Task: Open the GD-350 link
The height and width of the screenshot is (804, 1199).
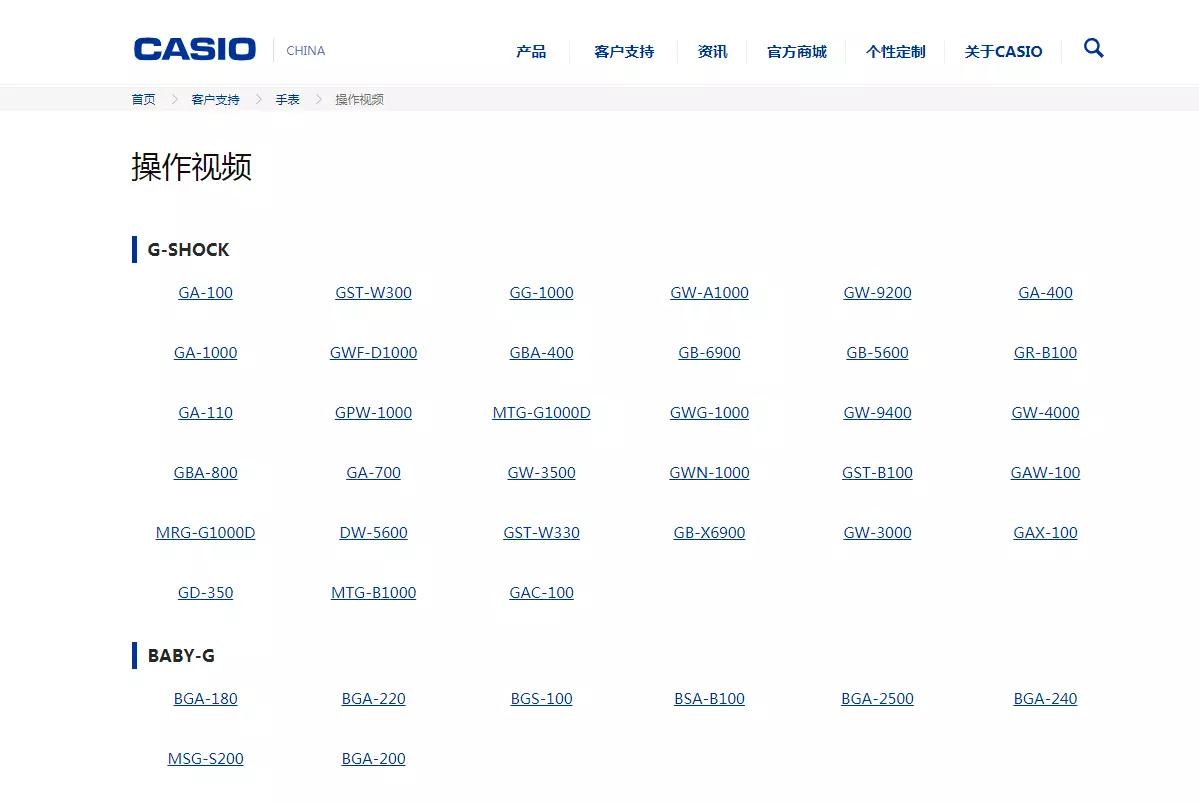Action: (x=206, y=593)
